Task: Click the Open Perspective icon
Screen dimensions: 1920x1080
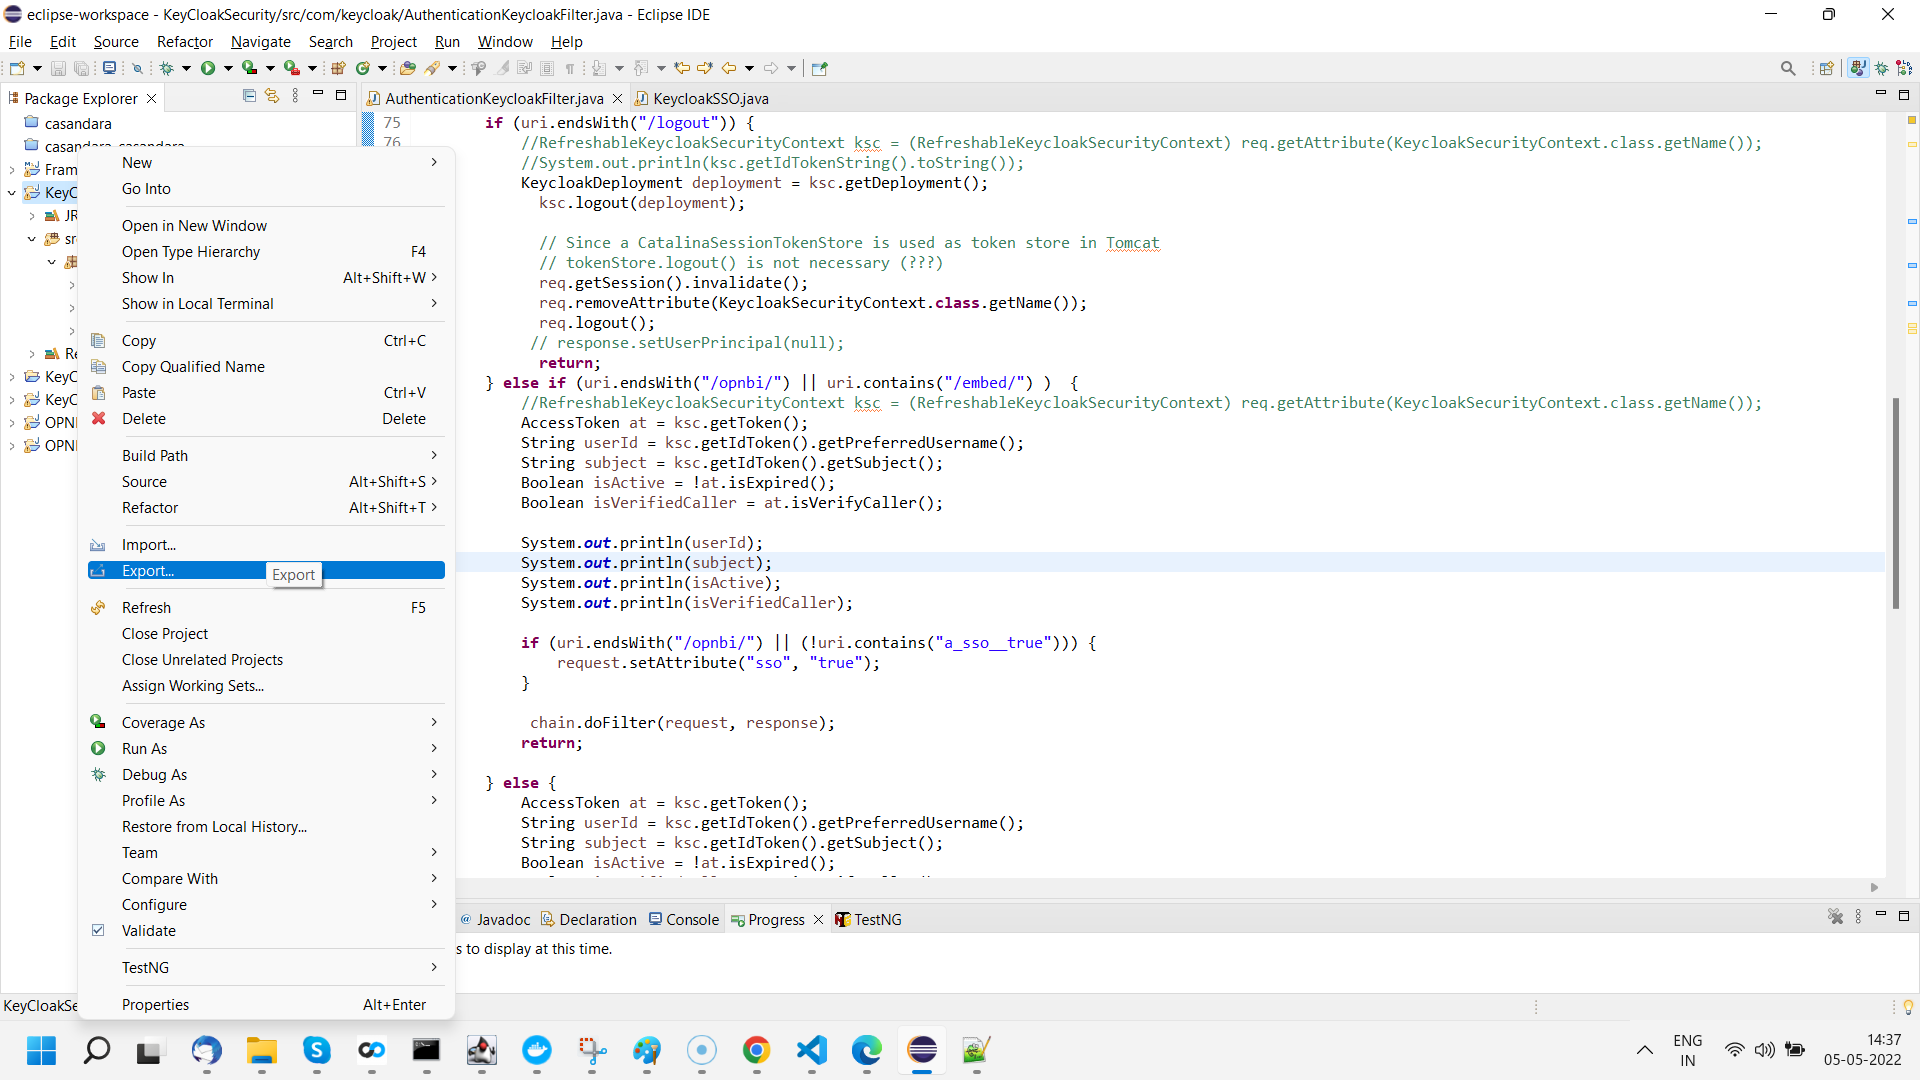Action: (1827, 68)
